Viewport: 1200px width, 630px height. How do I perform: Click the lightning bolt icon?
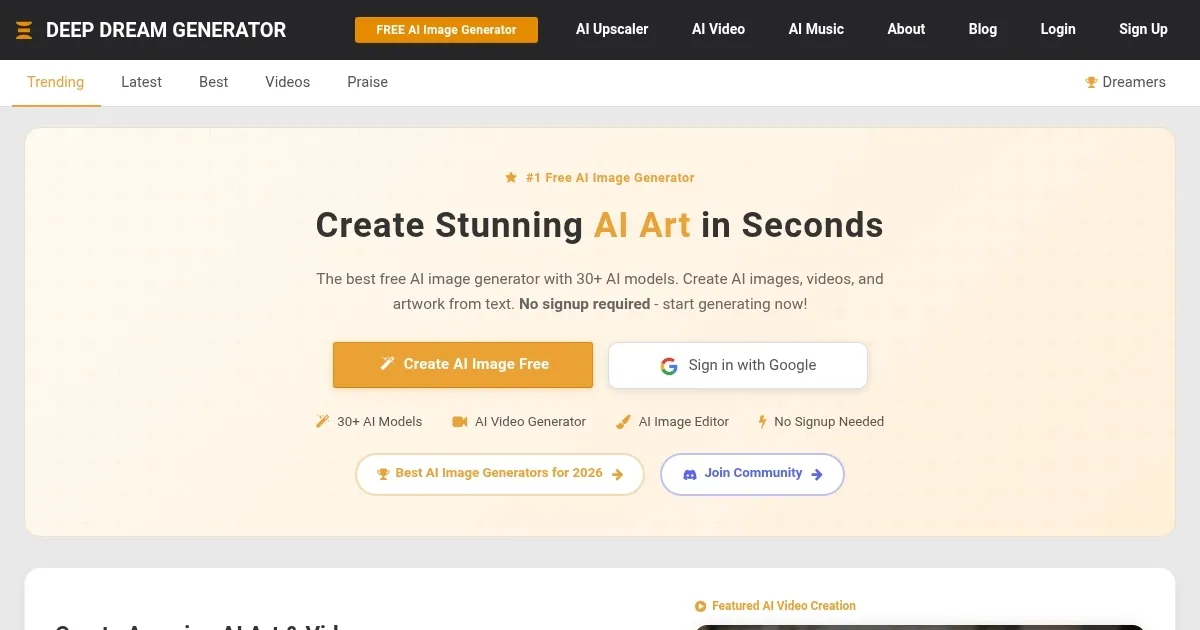click(x=762, y=422)
